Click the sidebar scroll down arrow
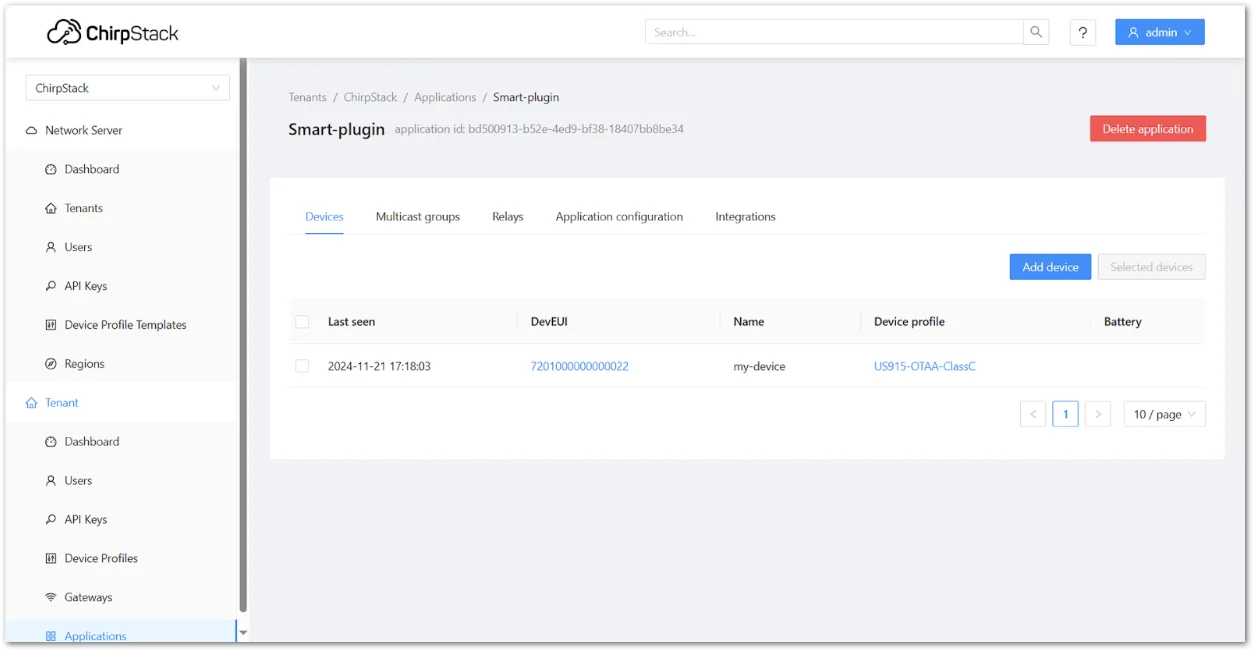The width and height of the screenshot is (1254, 651). point(243,633)
